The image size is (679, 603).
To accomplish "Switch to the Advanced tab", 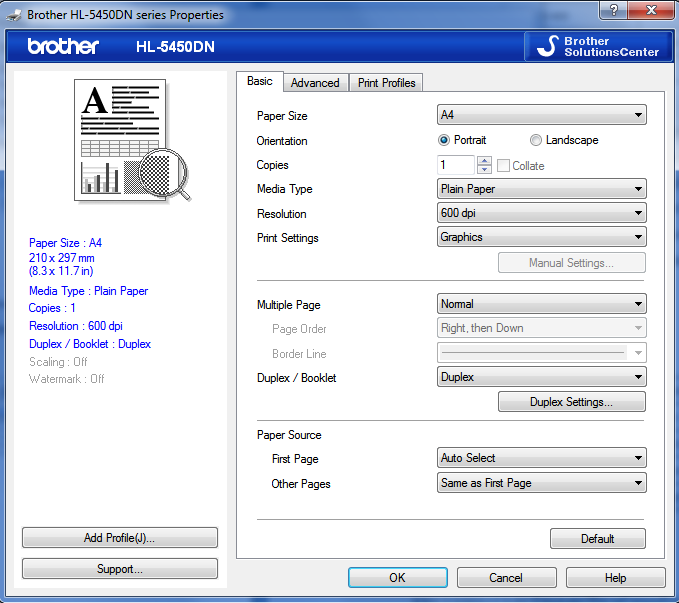I will click(315, 83).
